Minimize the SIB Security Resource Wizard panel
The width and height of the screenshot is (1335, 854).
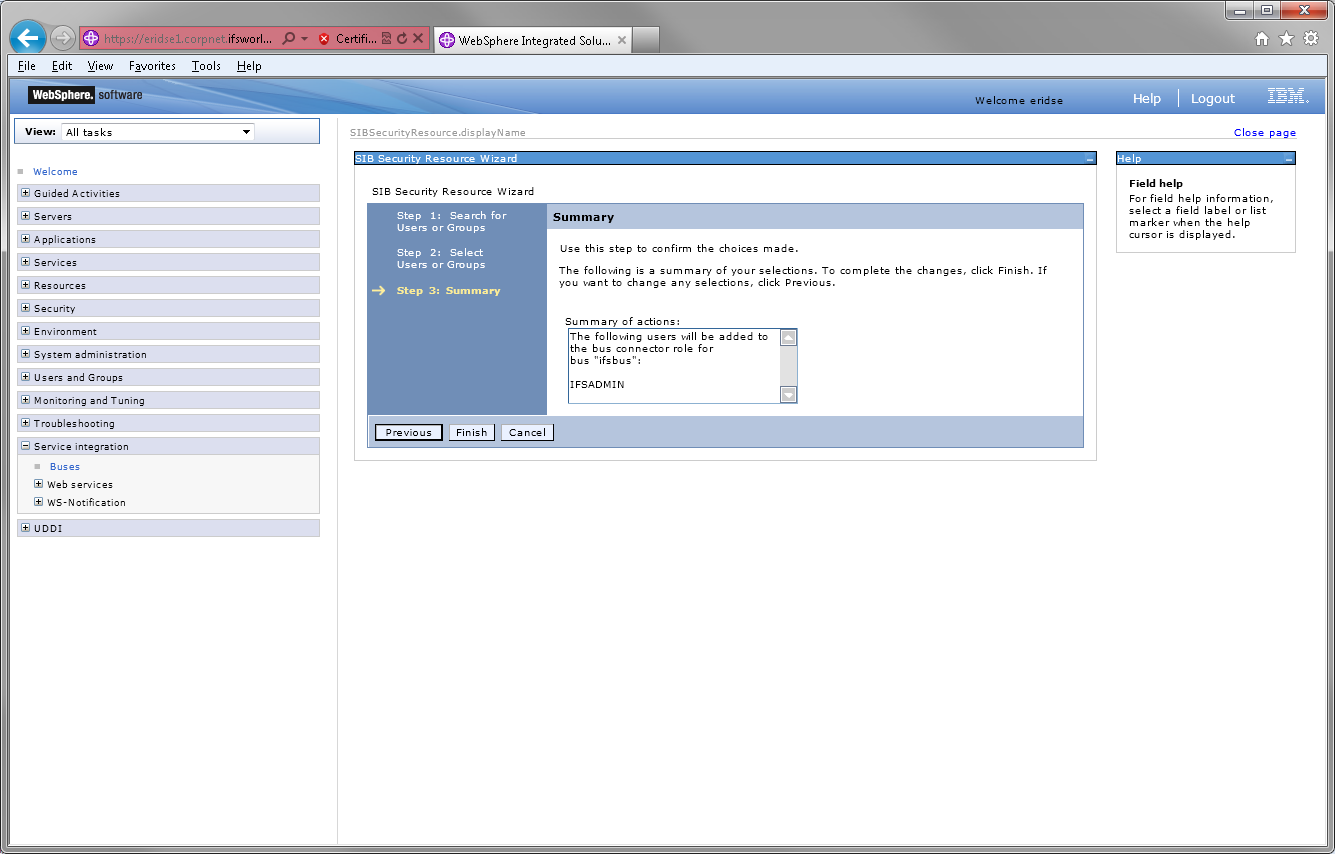point(1088,158)
